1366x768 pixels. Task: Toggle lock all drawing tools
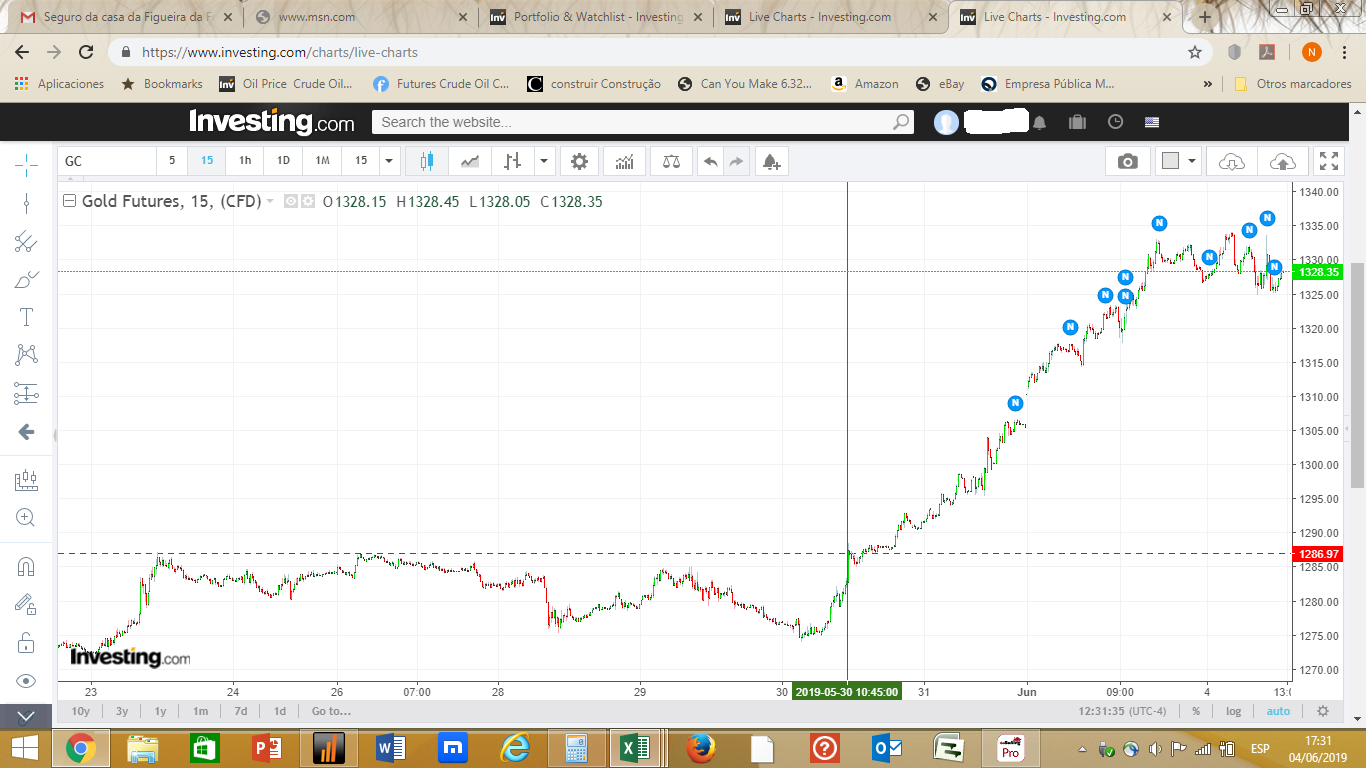click(x=26, y=642)
